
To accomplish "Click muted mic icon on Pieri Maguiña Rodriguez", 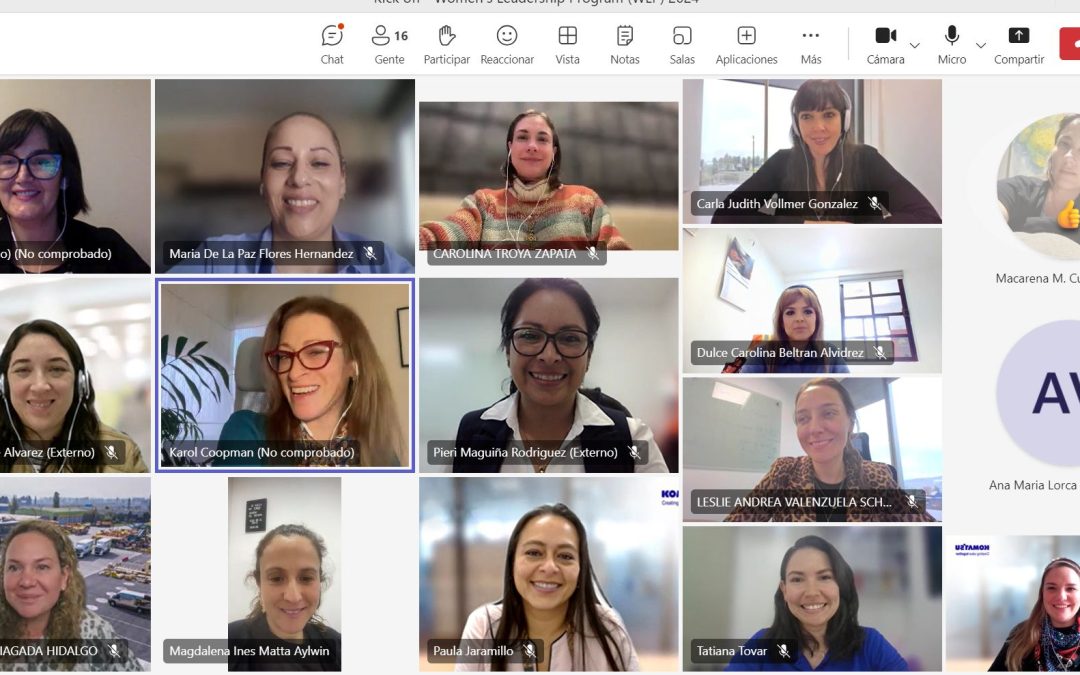I will tap(634, 453).
